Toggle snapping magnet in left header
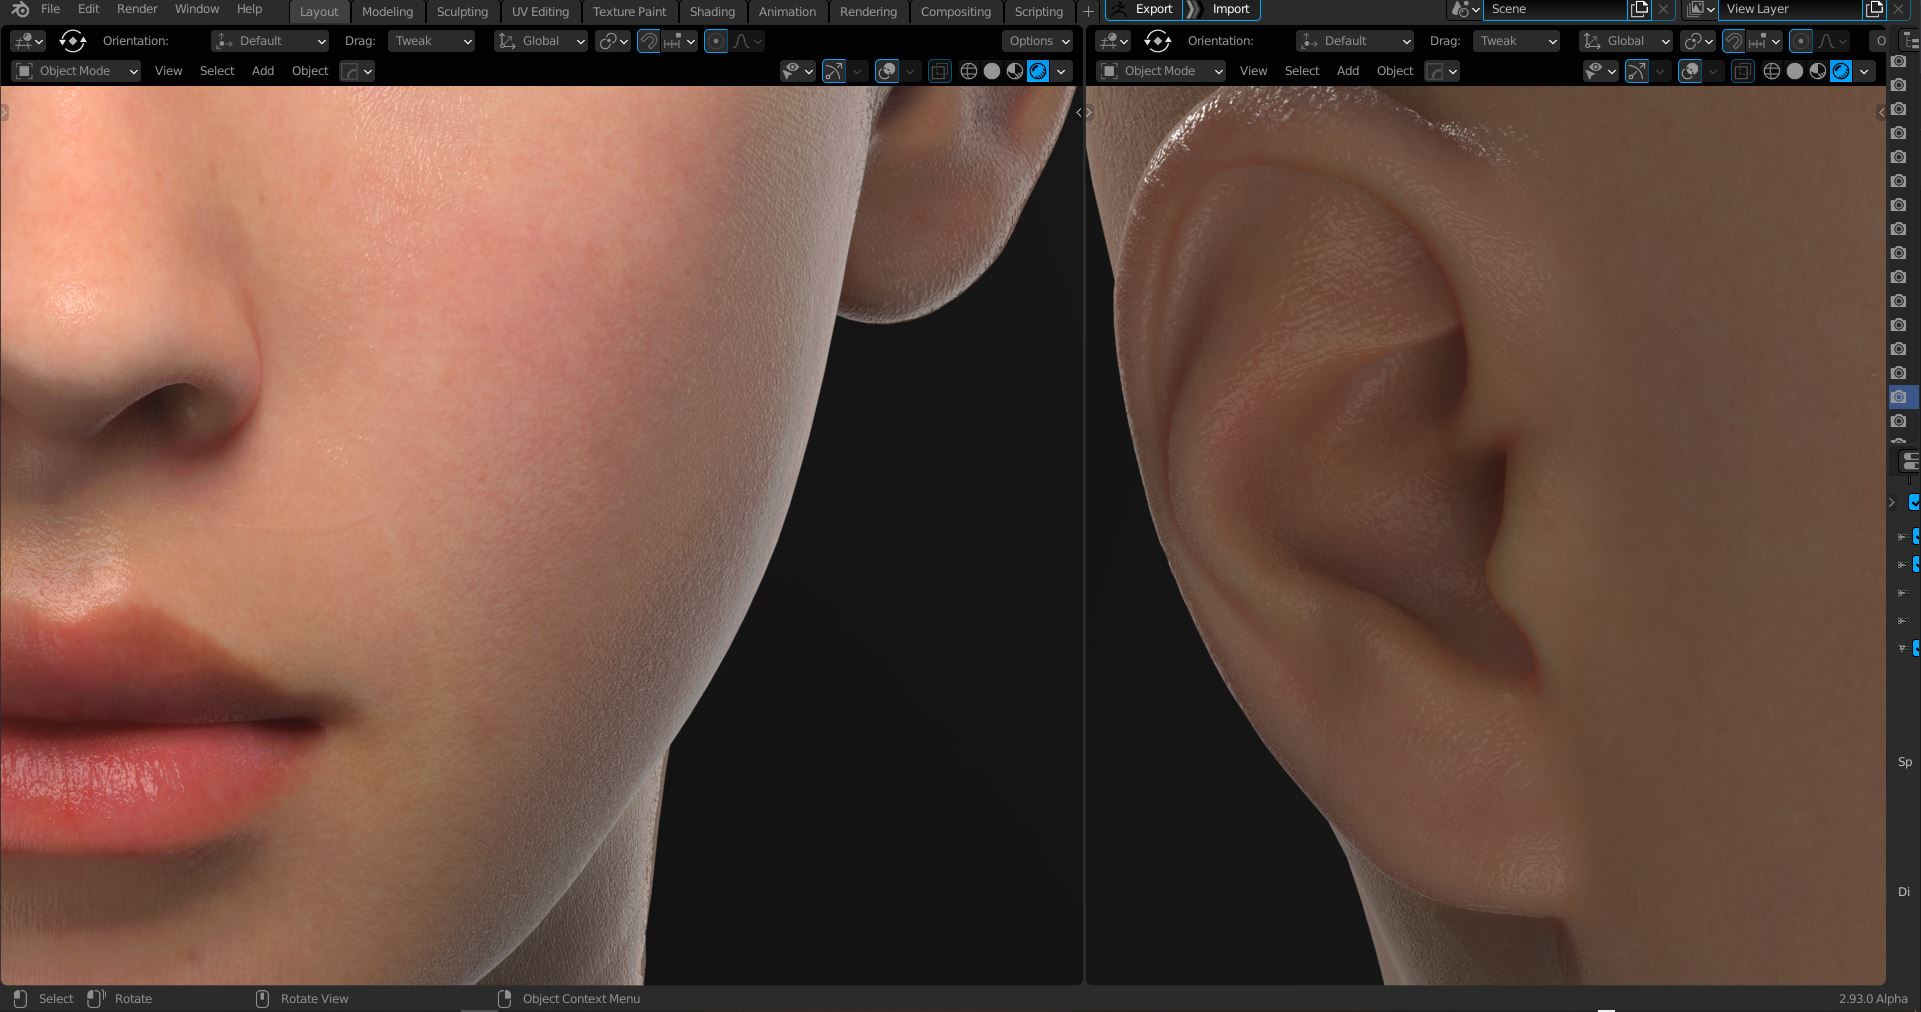Viewport: 1921px width, 1012px height. [x=649, y=41]
